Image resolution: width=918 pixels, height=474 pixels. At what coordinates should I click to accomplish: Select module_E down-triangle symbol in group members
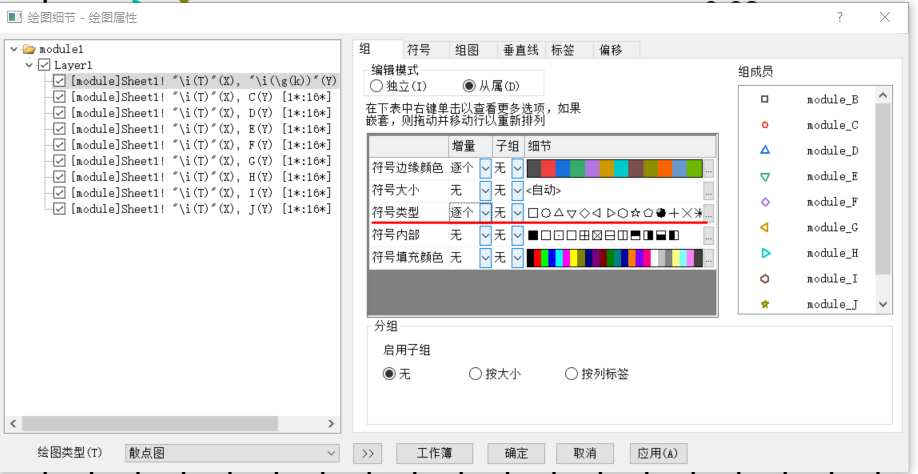(x=765, y=177)
